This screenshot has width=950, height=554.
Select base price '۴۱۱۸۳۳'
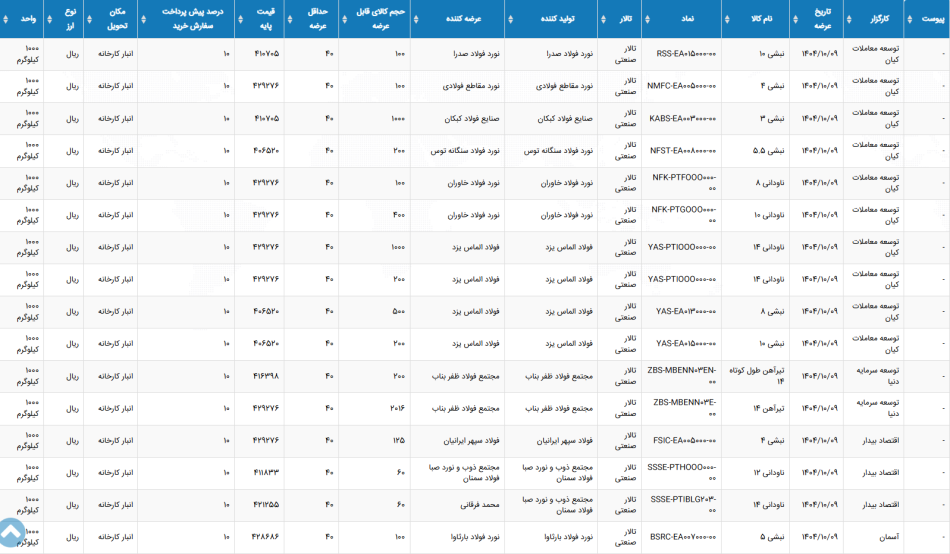(x=266, y=473)
